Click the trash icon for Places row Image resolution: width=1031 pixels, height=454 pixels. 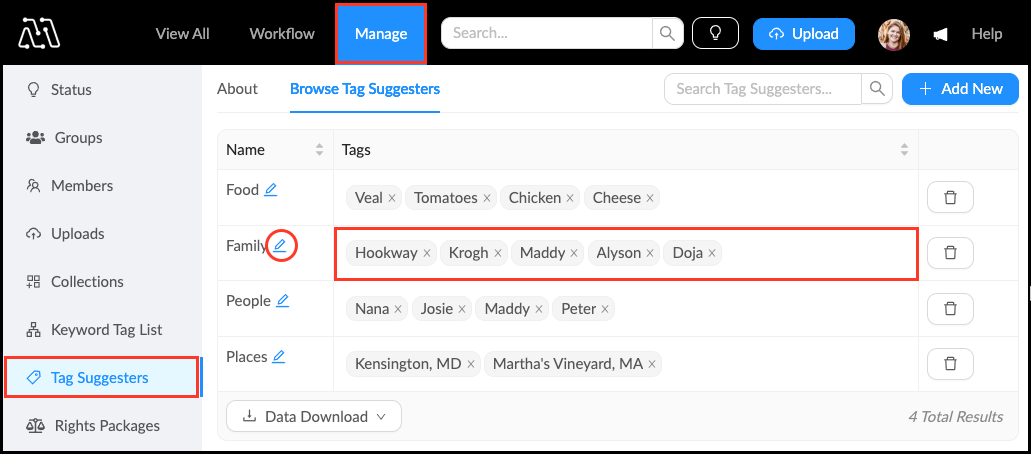coord(950,365)
